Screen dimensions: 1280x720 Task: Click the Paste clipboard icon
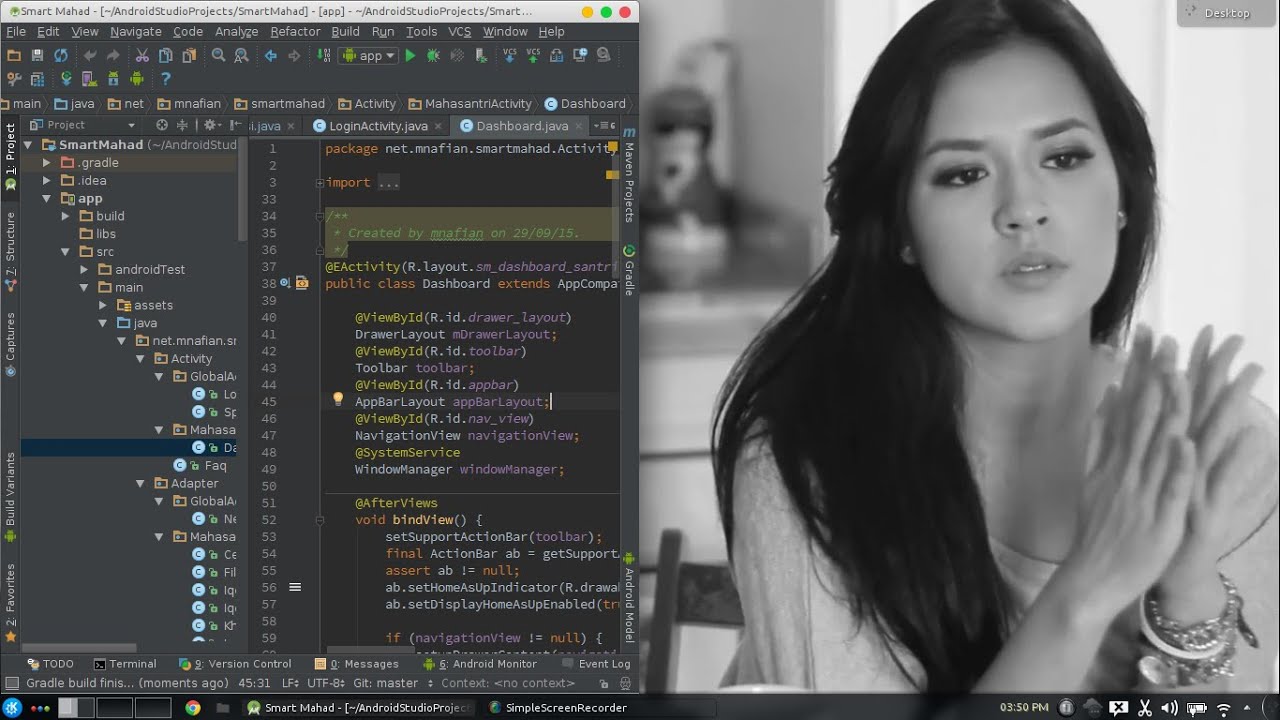(x=188, y=56)
